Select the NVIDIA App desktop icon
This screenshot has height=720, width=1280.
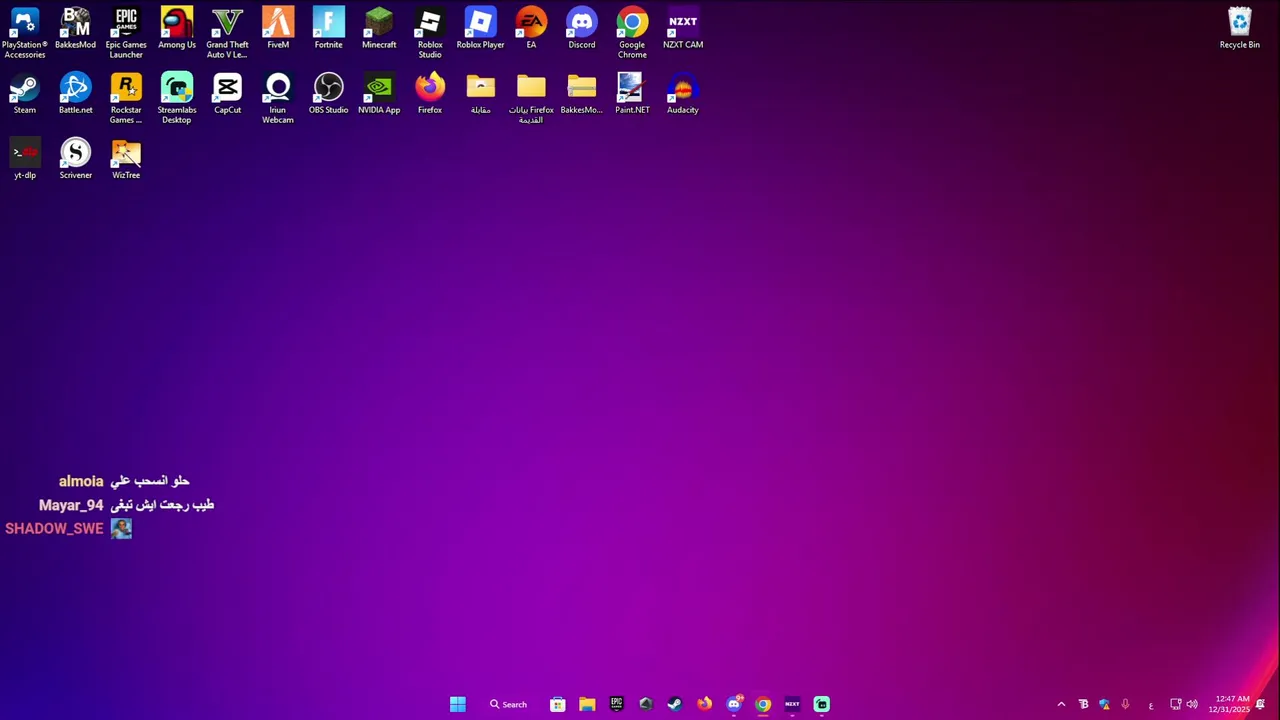pos(379,94)
